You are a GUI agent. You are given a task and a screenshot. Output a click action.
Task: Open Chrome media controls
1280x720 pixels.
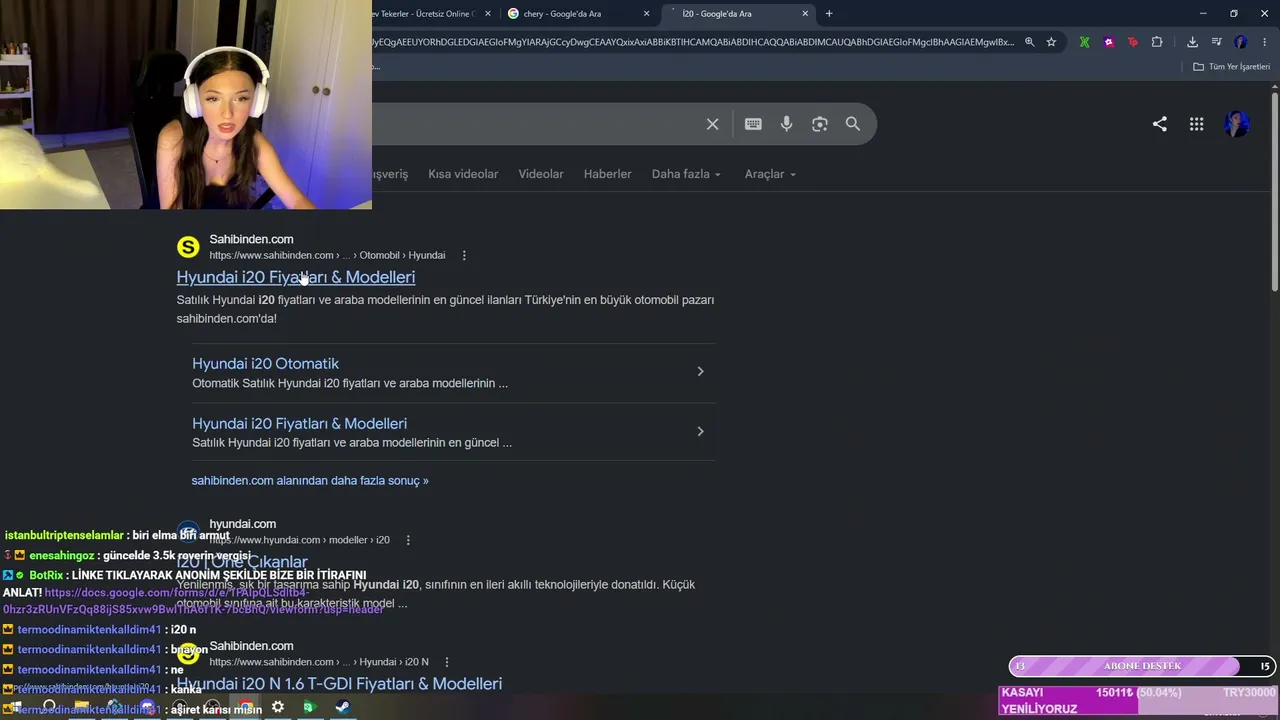pyautogui.click(x=1216, y=42)
